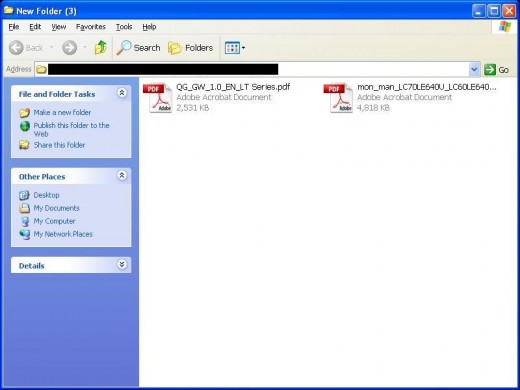Minimize the New Folder (3) window
Screen dimensions: 520x390
click(479, 11)
